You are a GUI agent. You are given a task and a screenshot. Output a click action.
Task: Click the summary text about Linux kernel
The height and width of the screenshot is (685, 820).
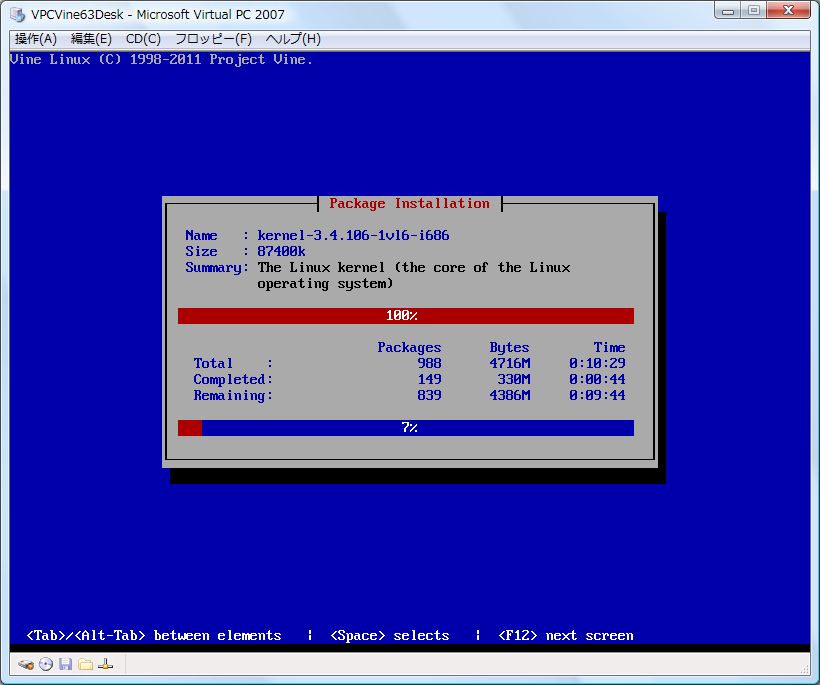414,276
